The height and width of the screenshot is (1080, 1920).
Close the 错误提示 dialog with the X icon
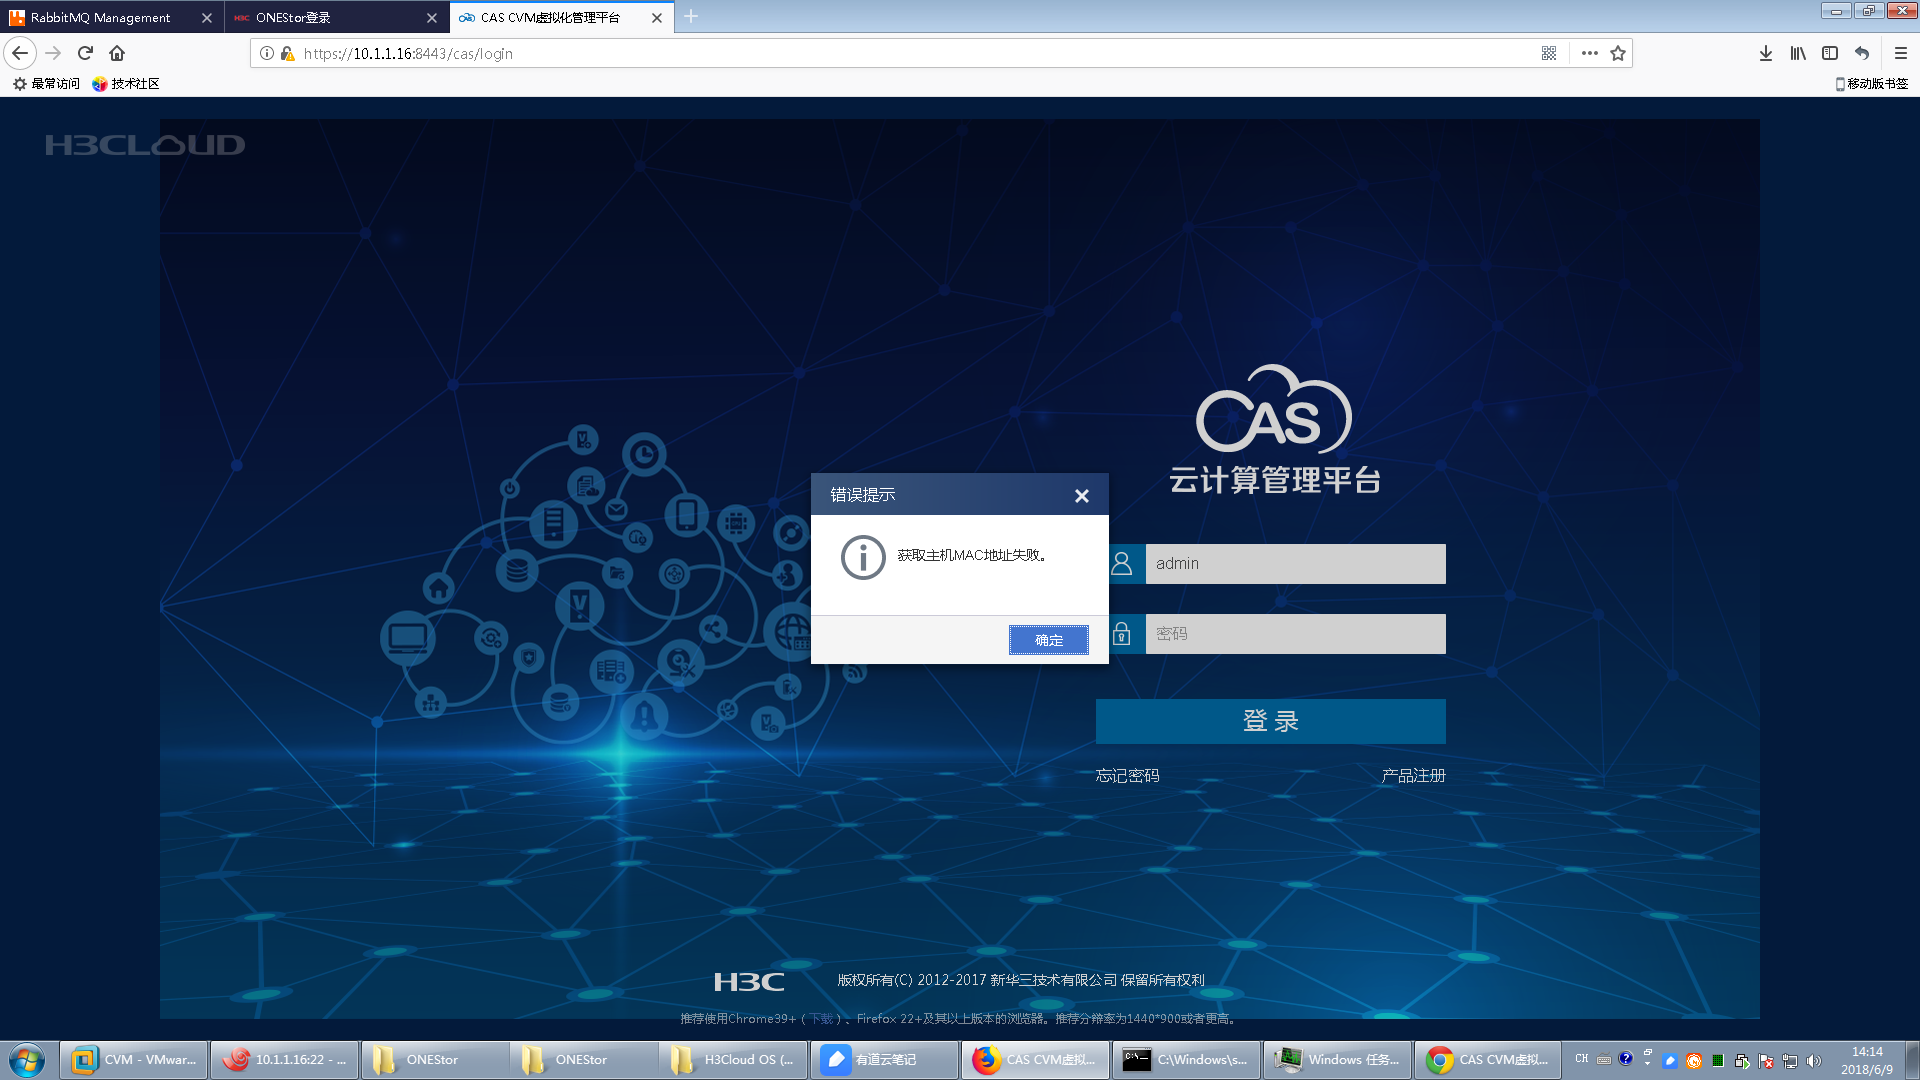(1081, 496)
